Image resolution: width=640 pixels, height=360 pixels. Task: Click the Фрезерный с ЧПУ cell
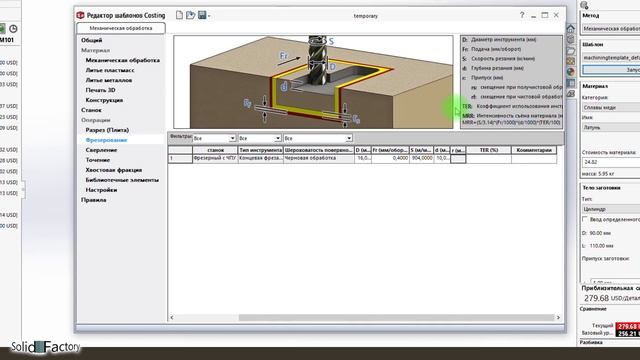tap(215, 158)
